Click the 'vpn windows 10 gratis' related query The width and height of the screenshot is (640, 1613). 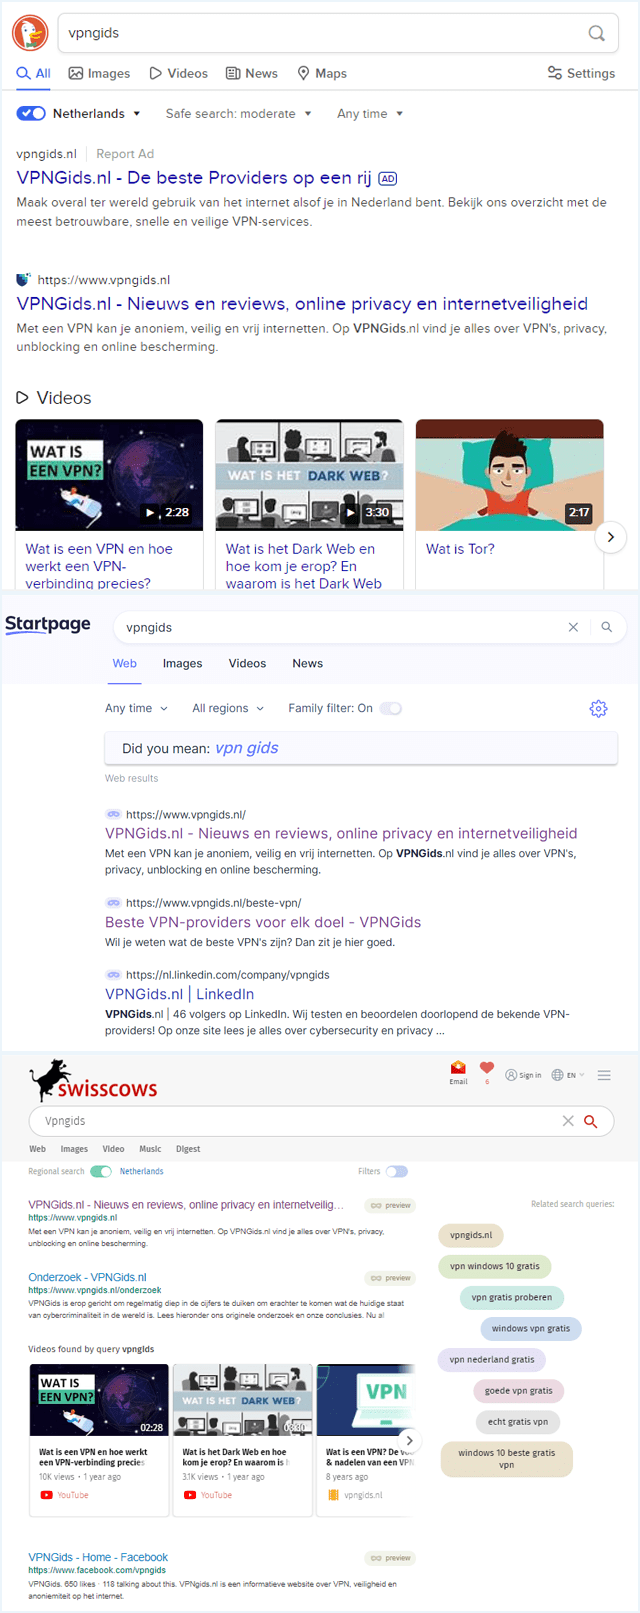click(494, 1266)
